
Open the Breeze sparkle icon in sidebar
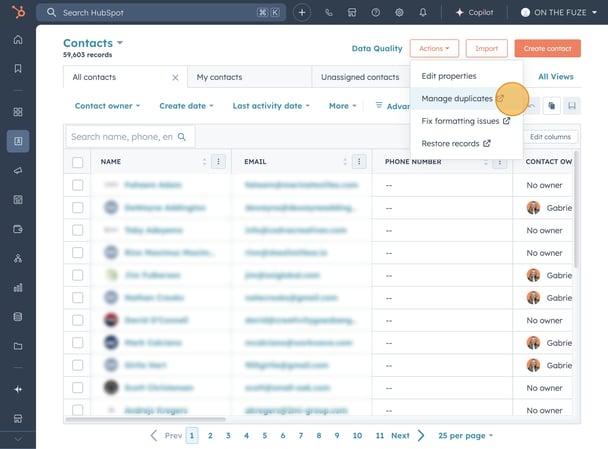point(18,389)
